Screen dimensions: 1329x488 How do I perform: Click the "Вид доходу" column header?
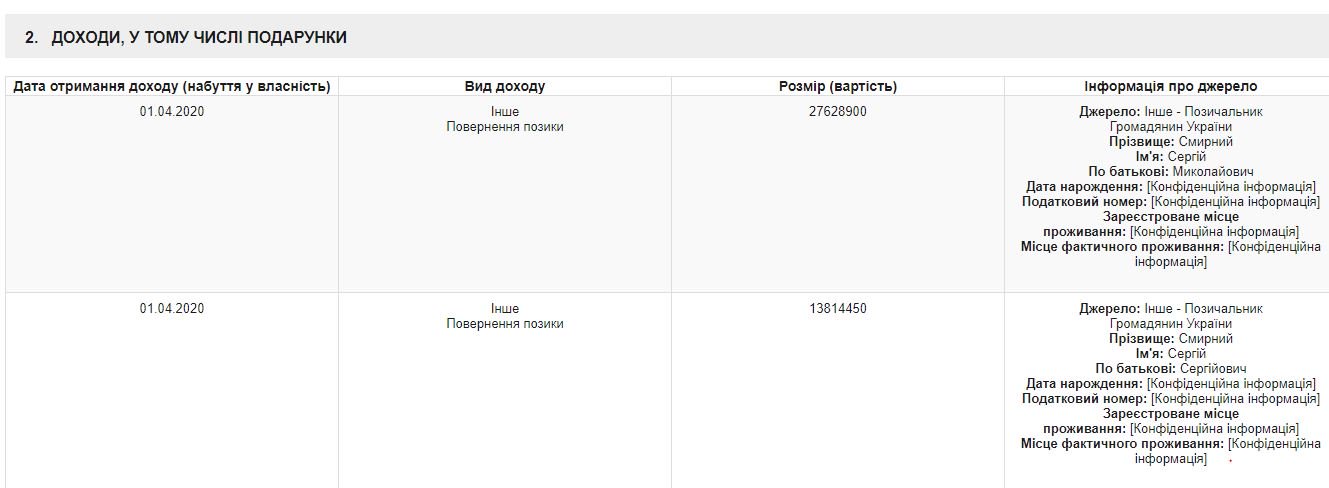(505, 87)
